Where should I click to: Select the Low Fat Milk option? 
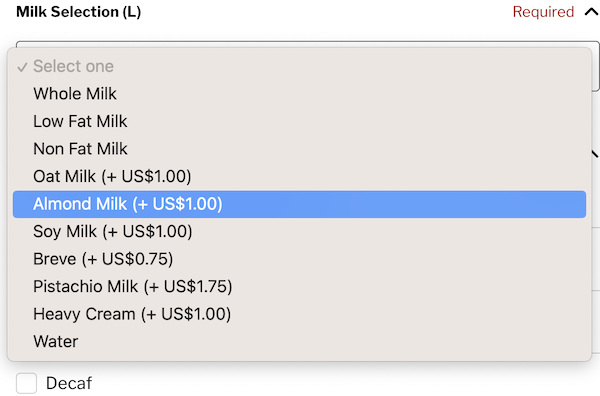299,121
